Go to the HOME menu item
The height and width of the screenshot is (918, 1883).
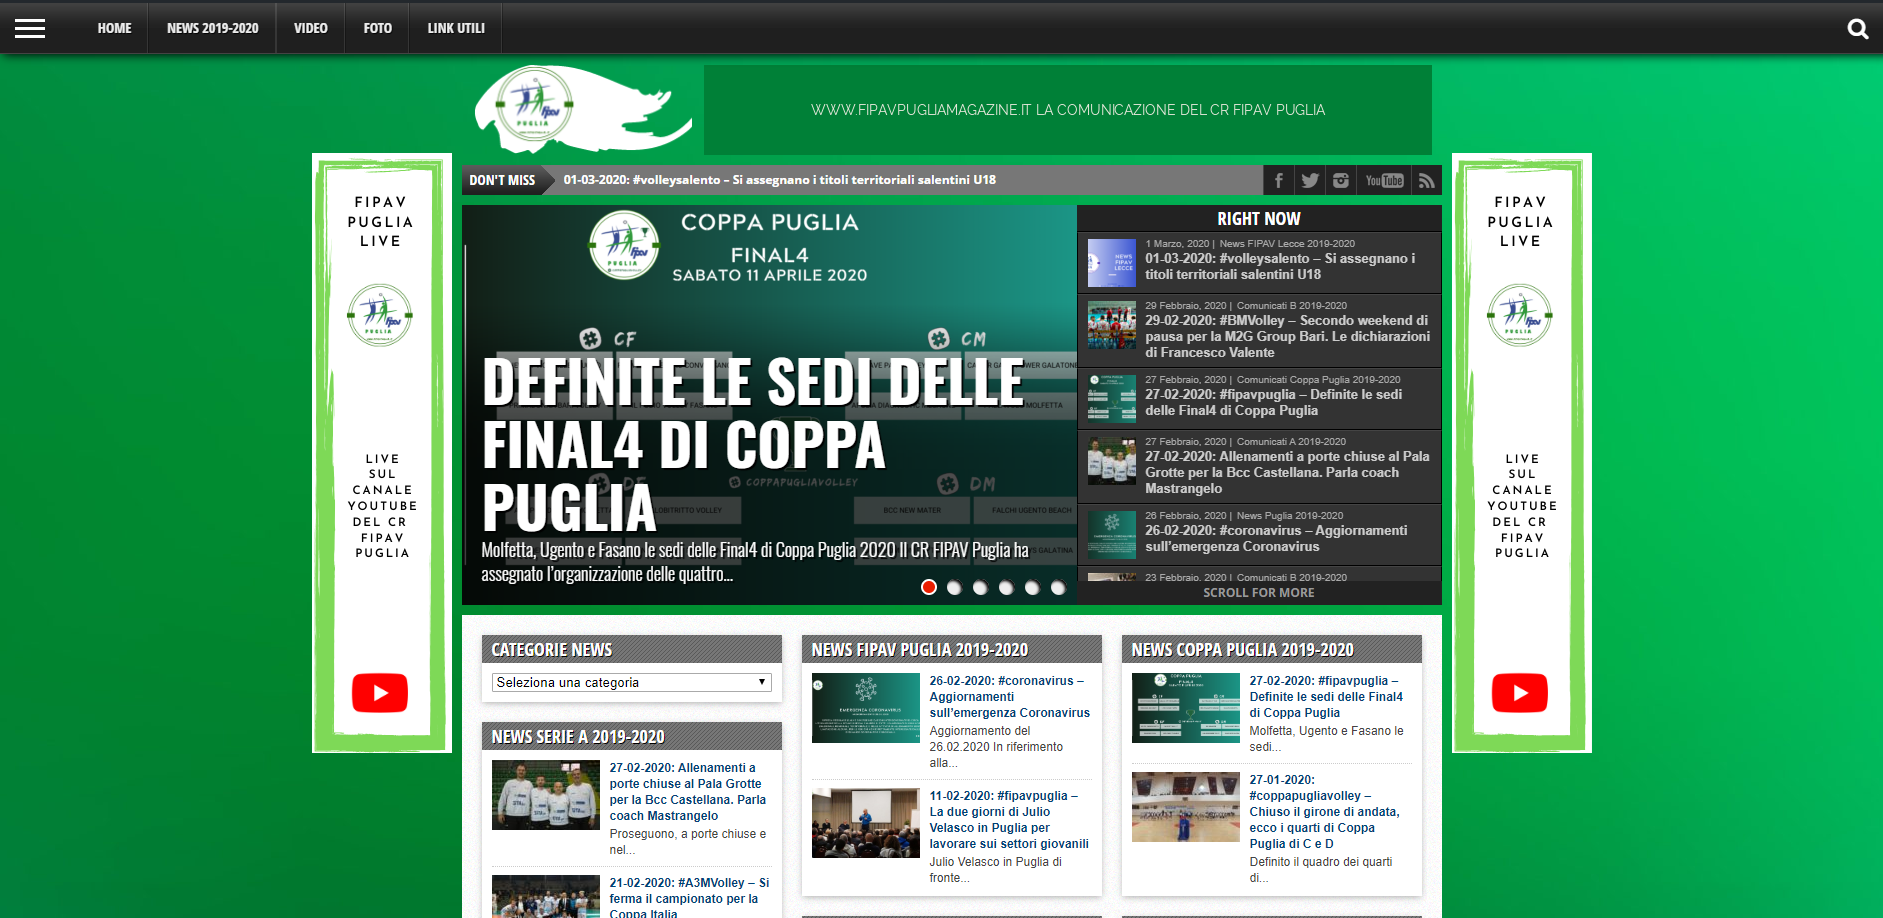114,28
